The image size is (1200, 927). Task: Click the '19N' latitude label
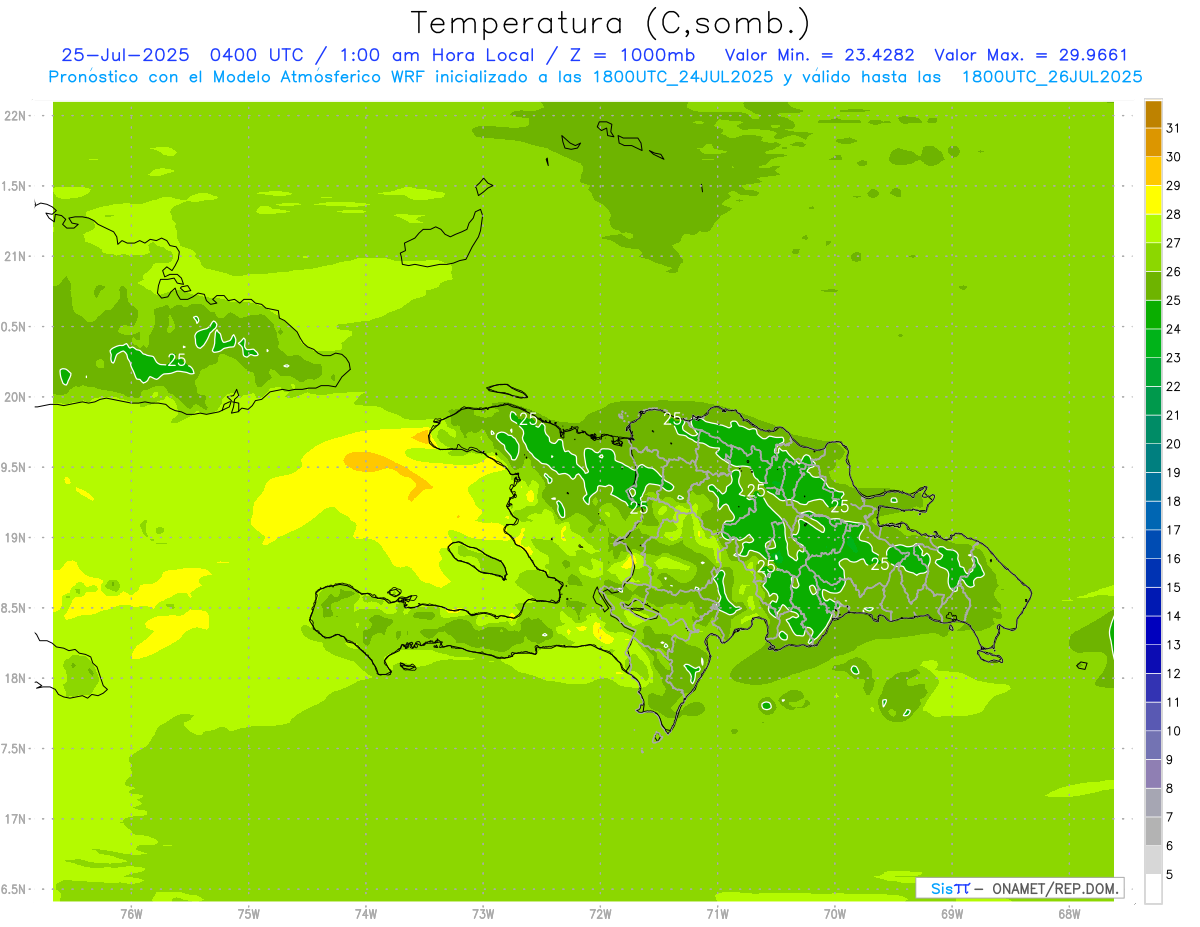point(16,538)
